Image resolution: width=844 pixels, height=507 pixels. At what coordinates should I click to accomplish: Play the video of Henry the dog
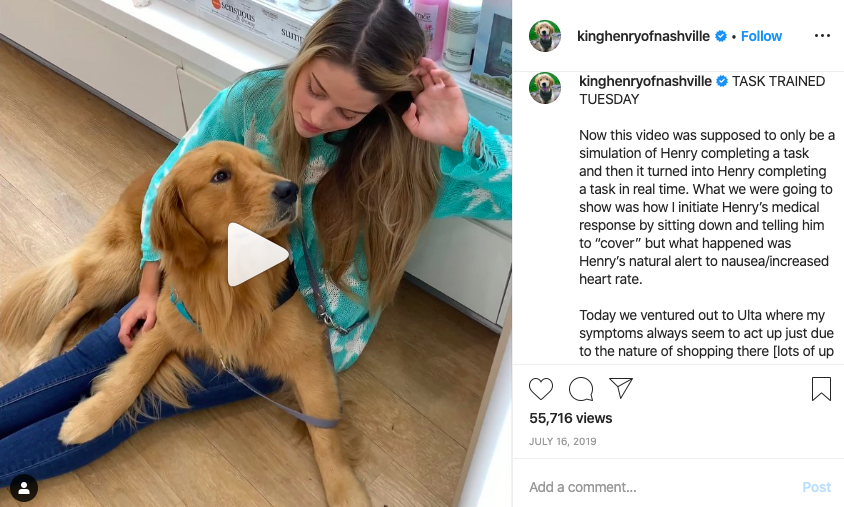(x=257, y=255)
